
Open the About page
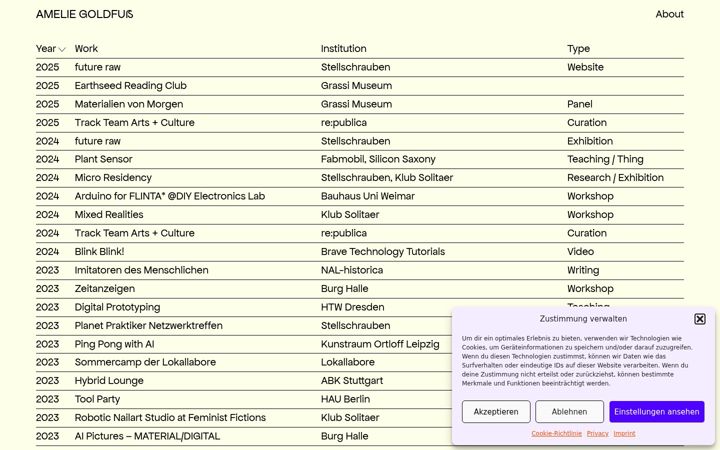669,14
